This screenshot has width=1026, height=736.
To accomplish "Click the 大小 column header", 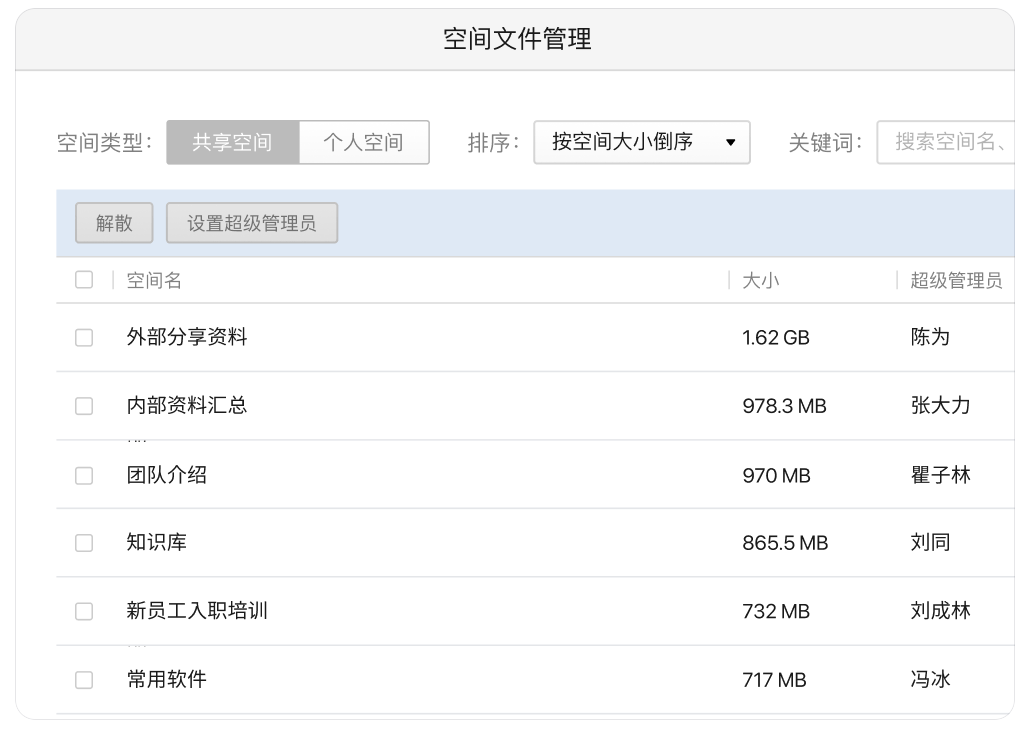I will click(x=760, y=281).
